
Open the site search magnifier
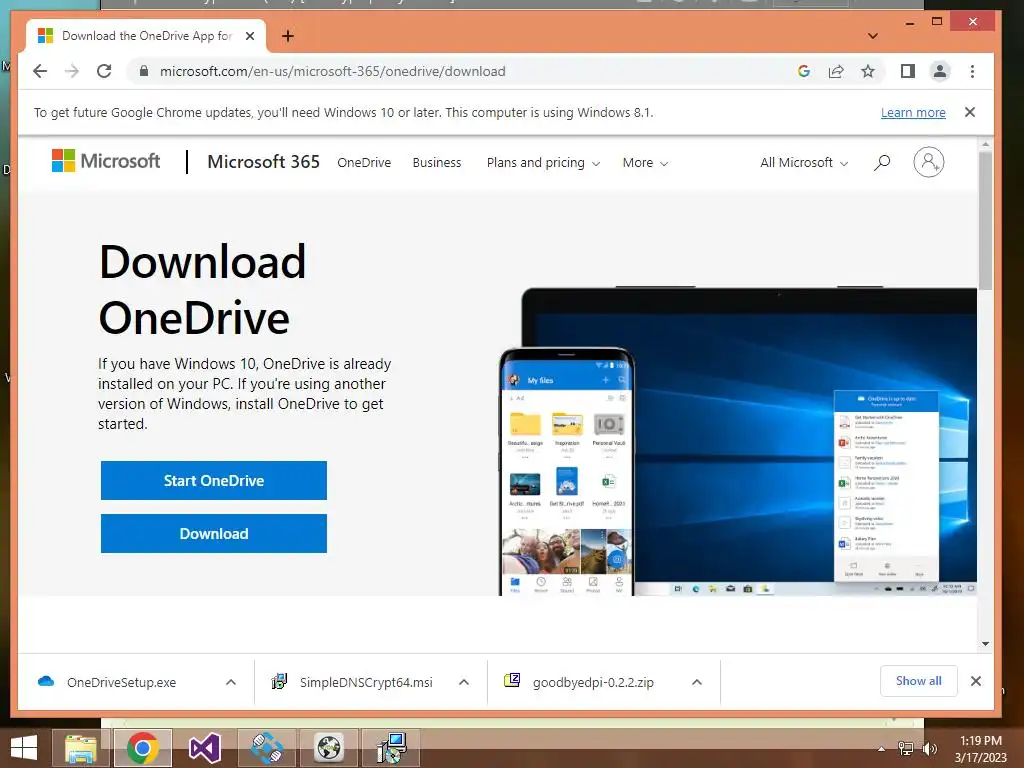click(x=882, y=162)
